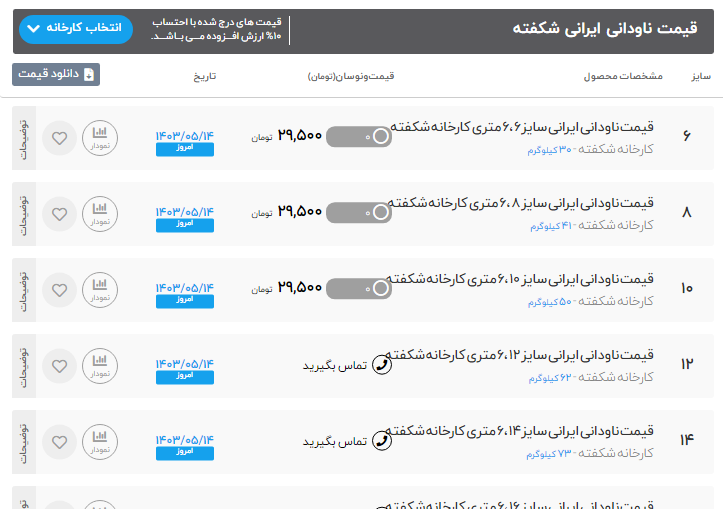Expand توضیحات panel for size 12 row
The width and height of the screenshot is (723, 509).
[x=23, y=365]
